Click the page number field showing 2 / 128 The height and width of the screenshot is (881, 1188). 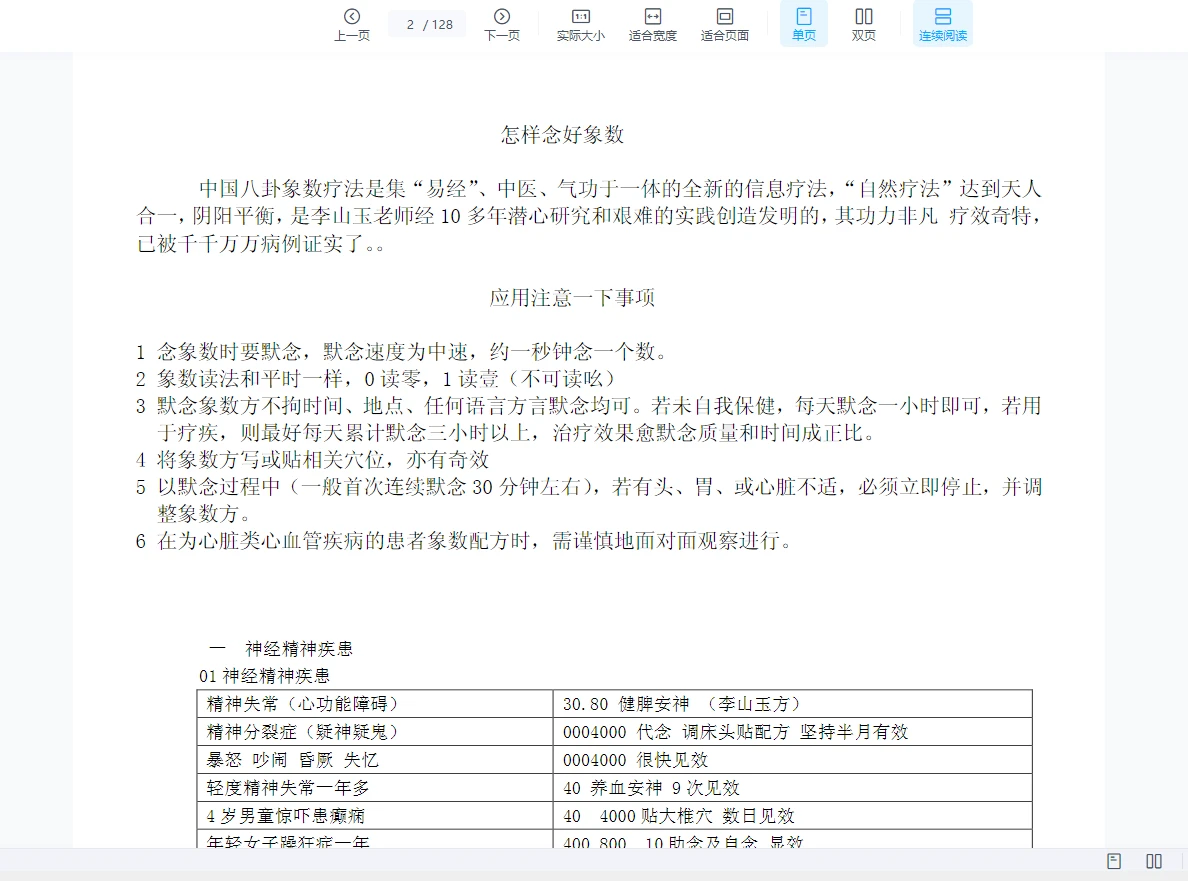click(x=429, y=24)
